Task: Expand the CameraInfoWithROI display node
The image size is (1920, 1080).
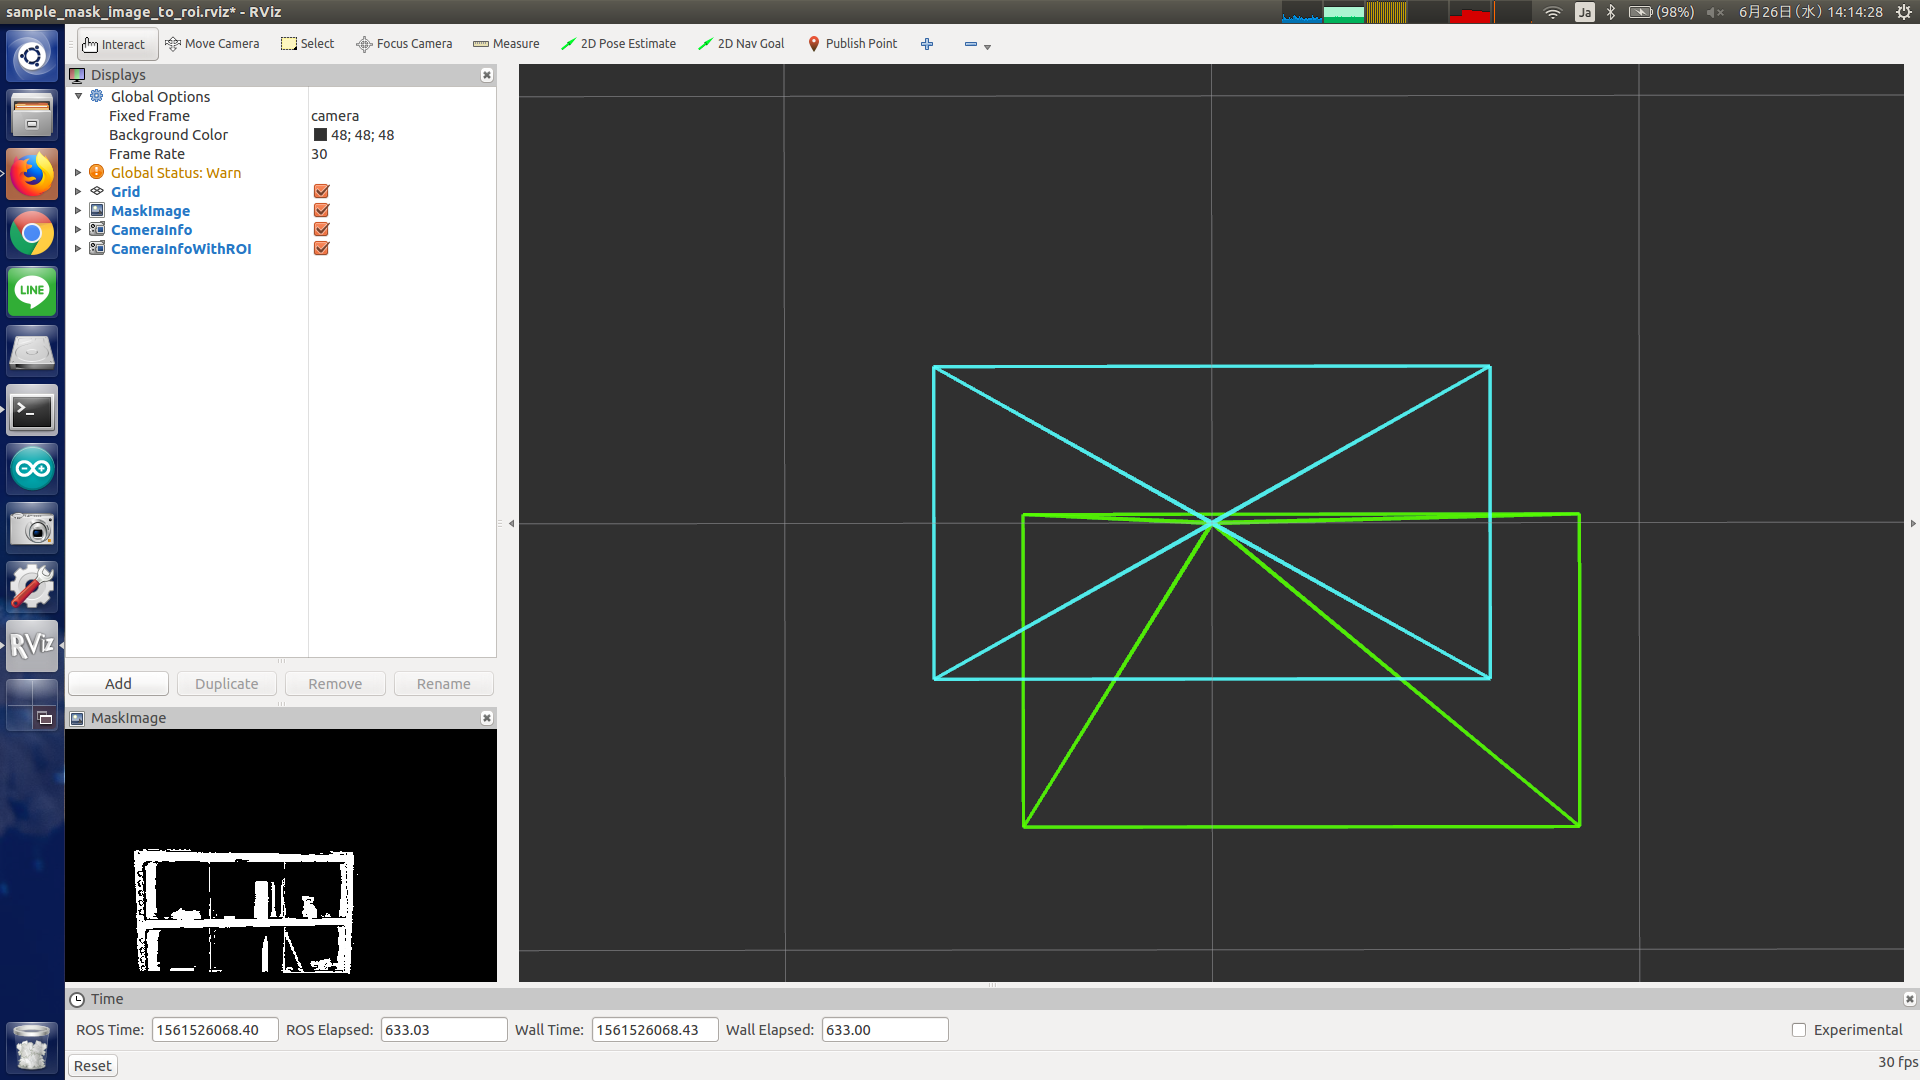Action: point(78,249)
